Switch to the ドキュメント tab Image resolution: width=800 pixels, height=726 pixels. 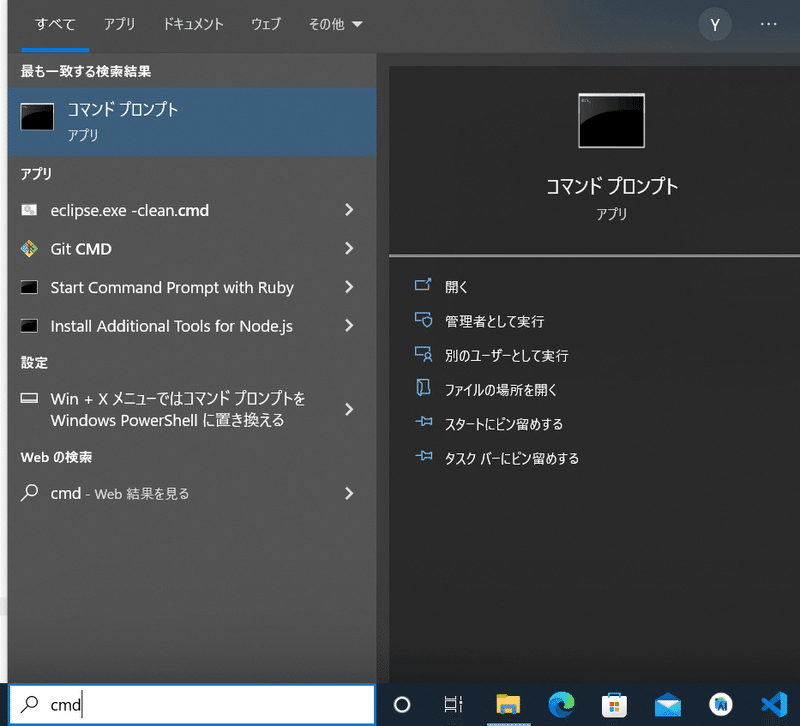coord(193,24)
